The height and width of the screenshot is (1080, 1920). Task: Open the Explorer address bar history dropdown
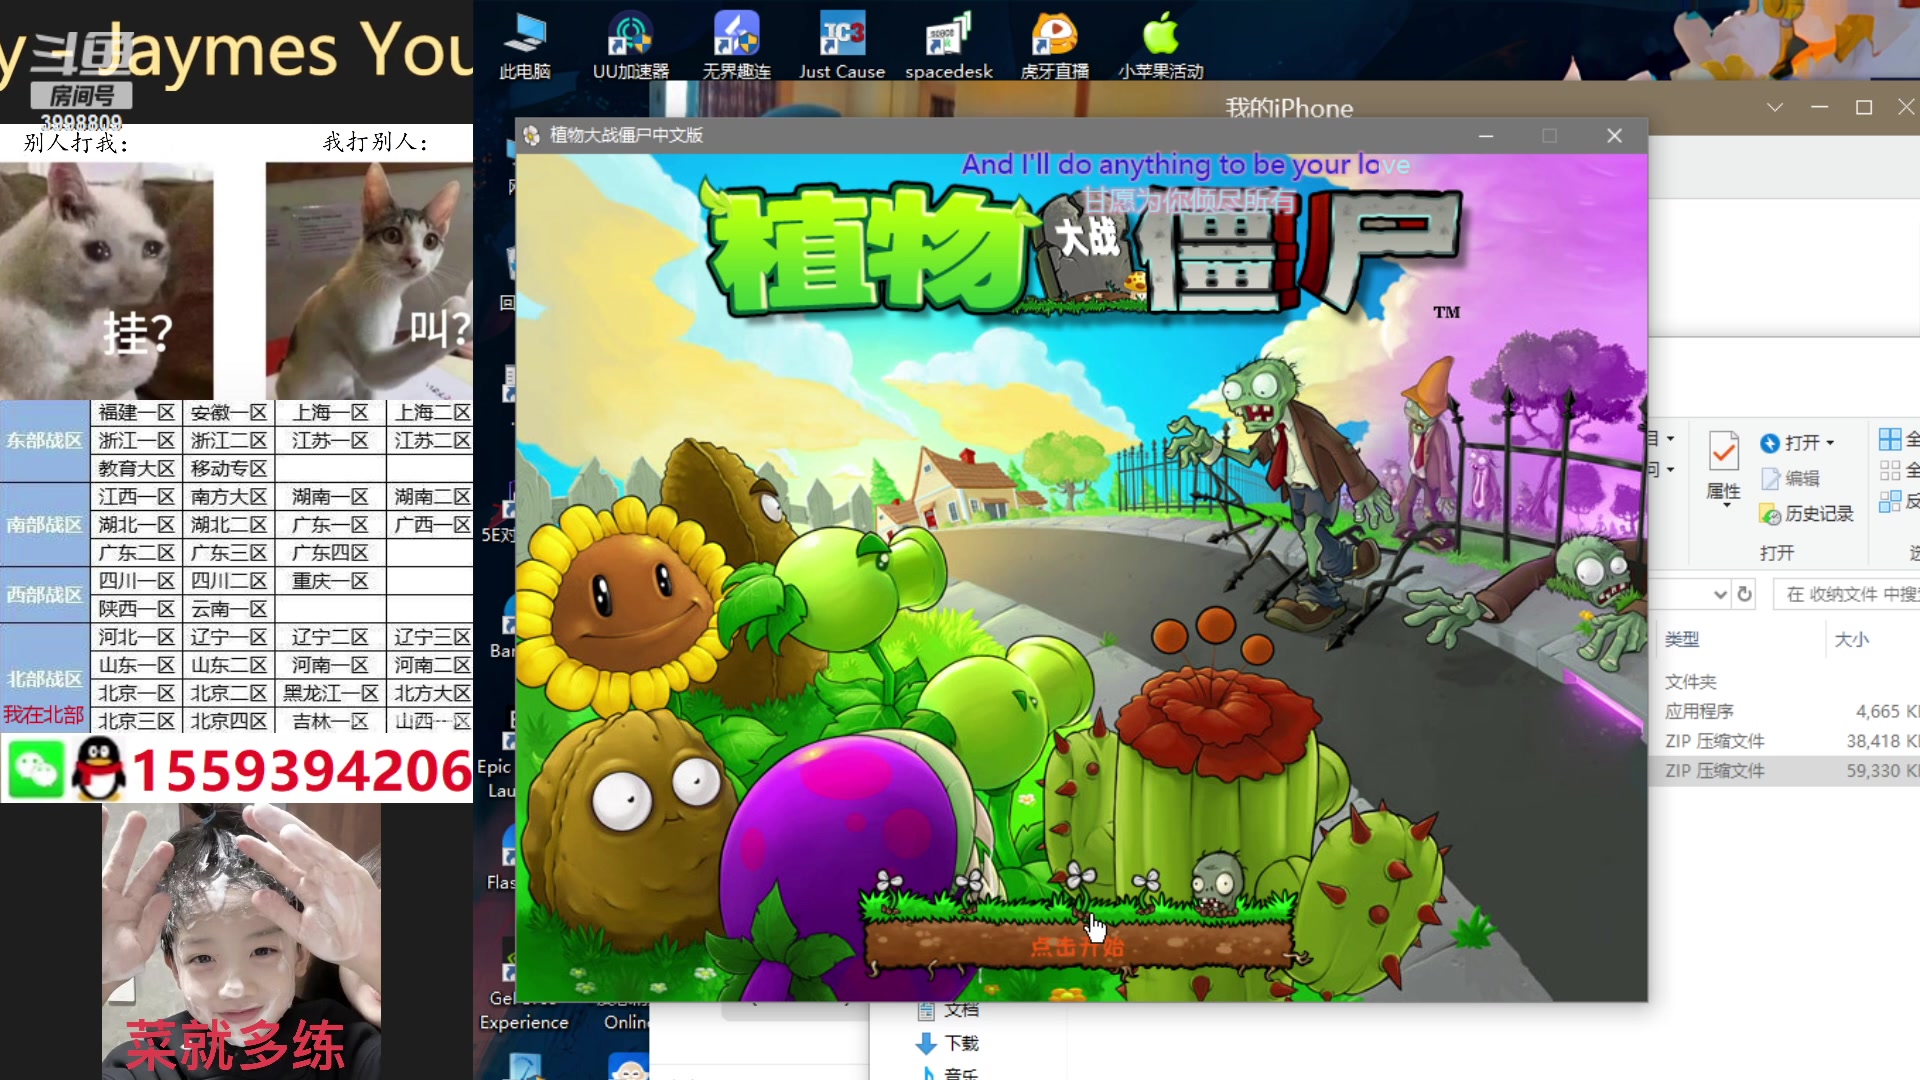click(1720, 594)
